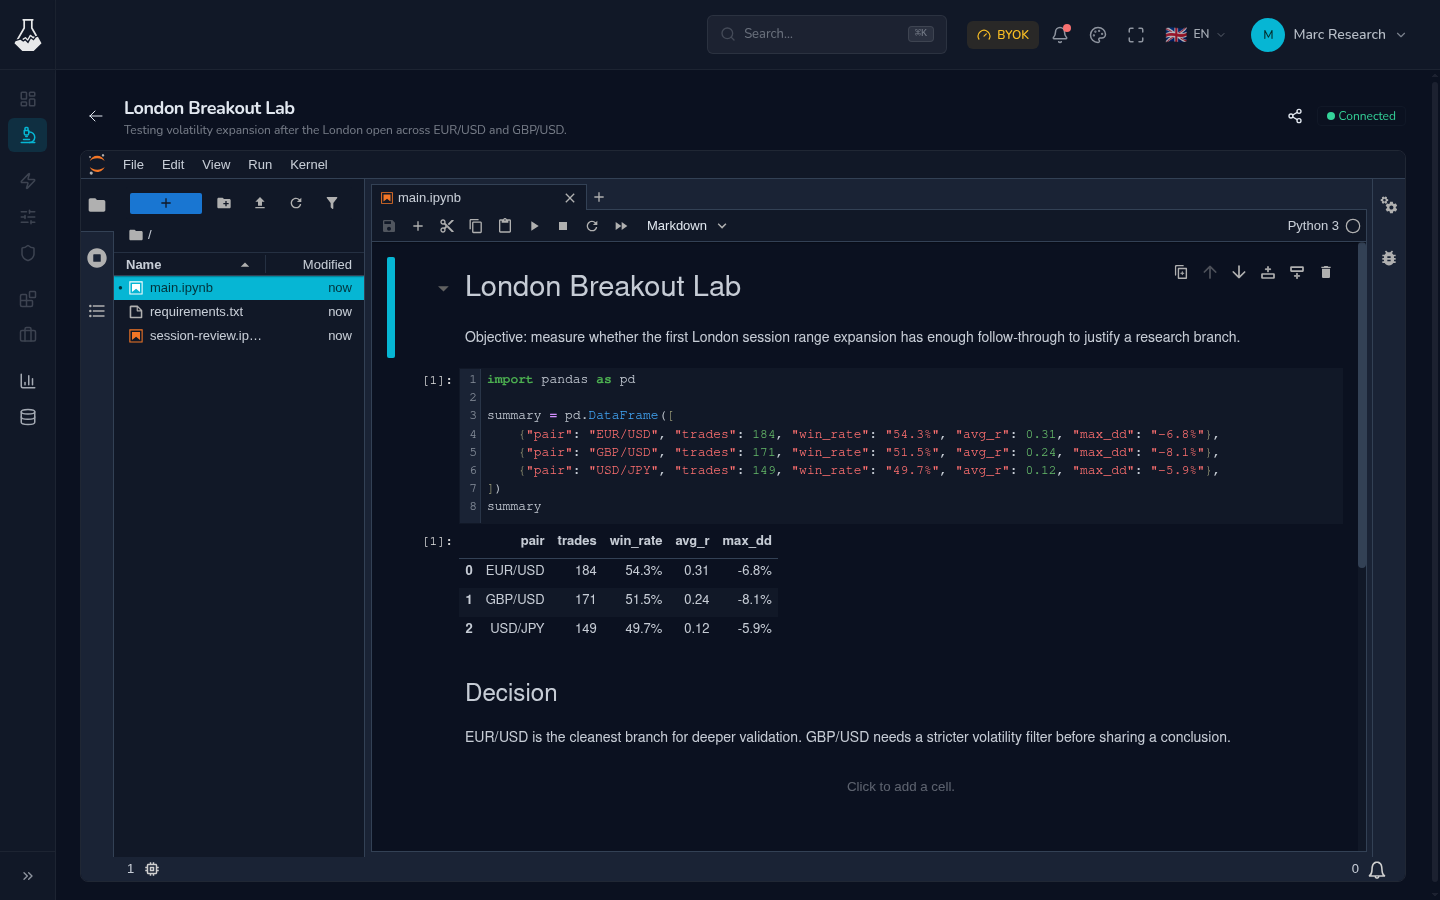Viewport: 1440px width, 900px height.
Task: Click into the Search field
Action: (827, 35)
